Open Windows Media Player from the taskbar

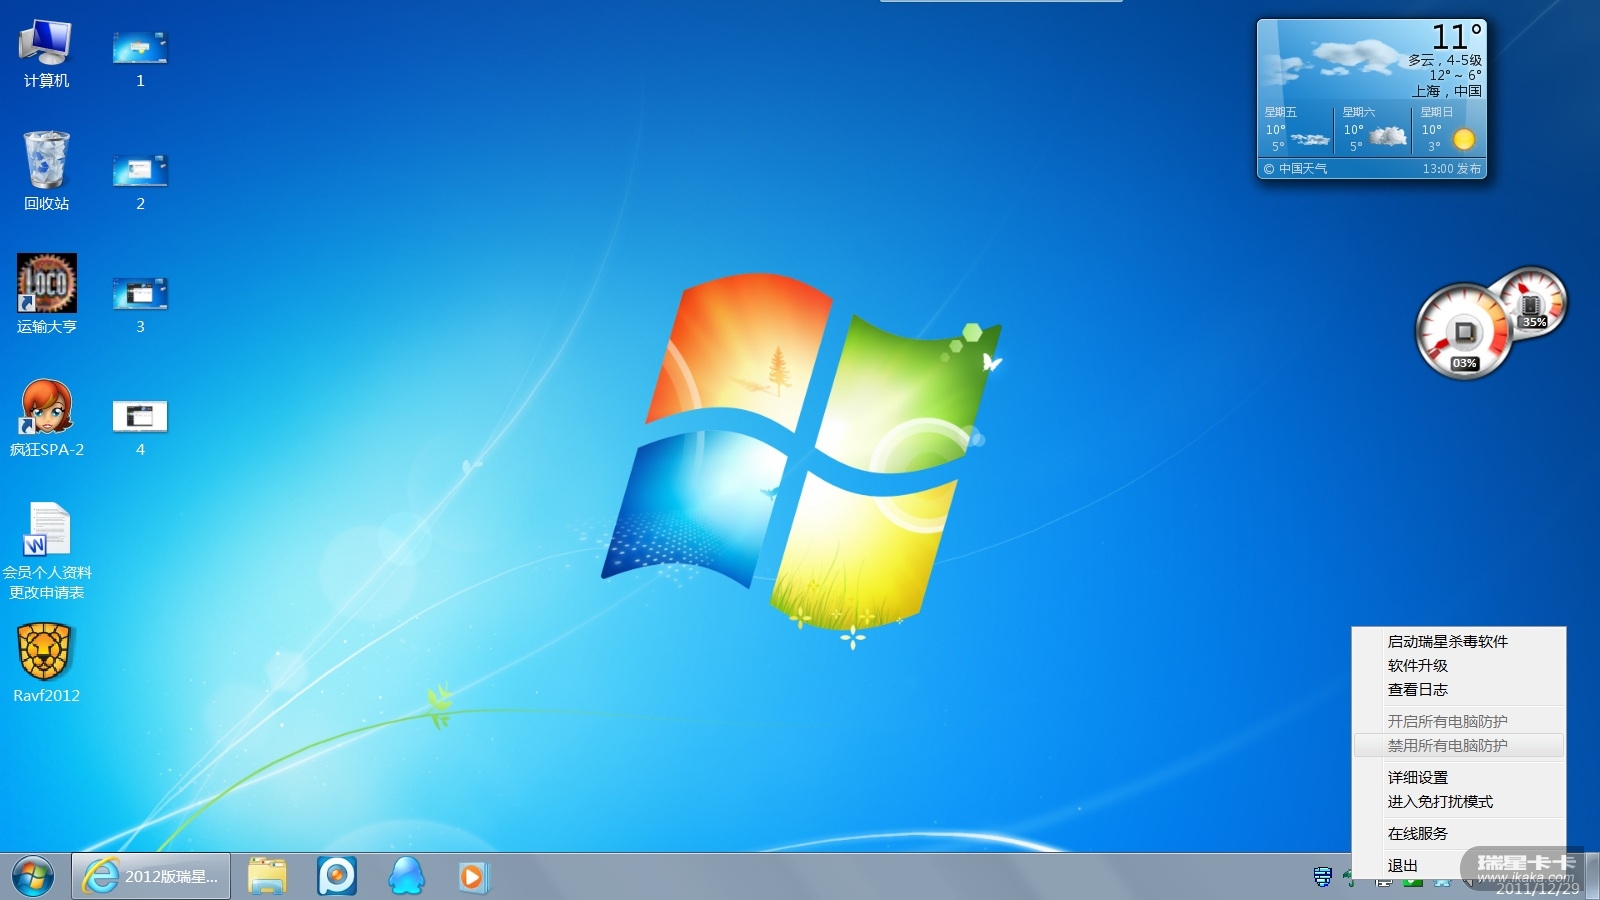coord(472,876)
